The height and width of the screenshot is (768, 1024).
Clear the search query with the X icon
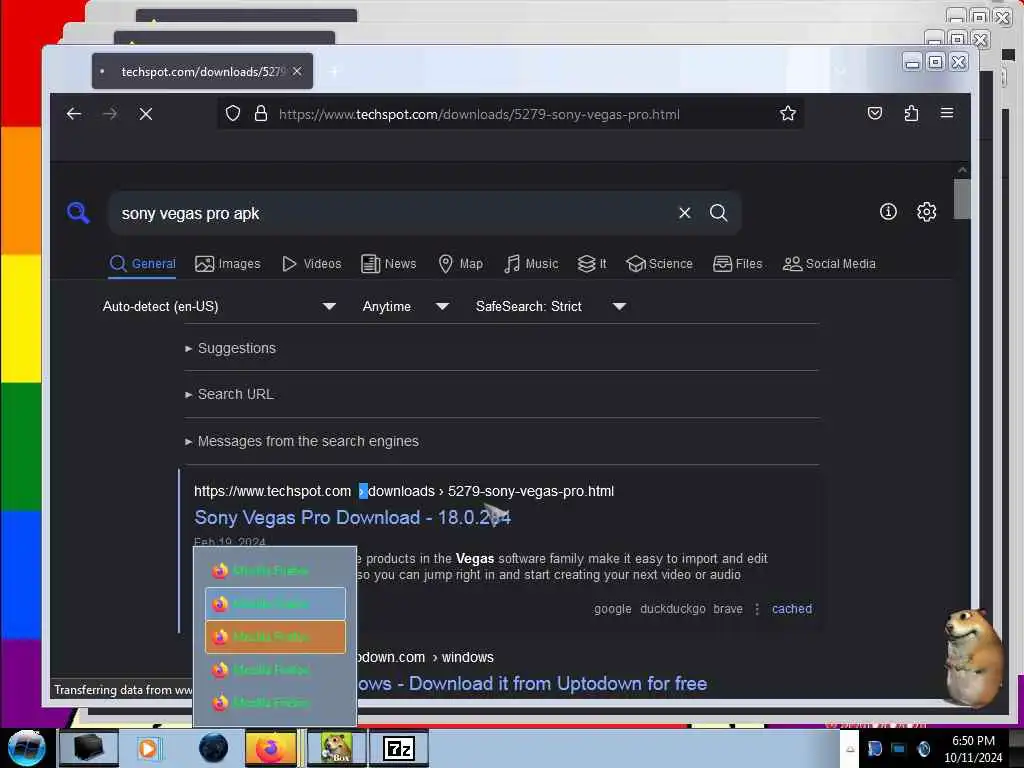point(684,213)
